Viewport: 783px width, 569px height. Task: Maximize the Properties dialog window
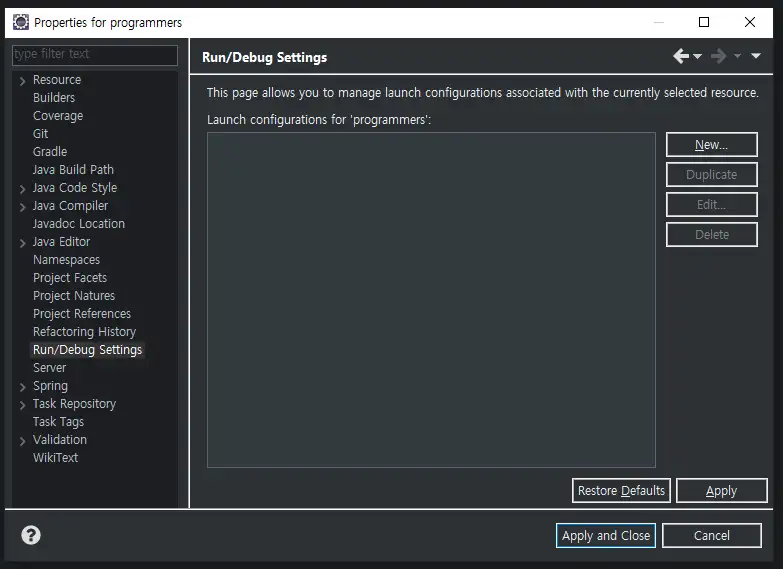click(x=704, y=22)
